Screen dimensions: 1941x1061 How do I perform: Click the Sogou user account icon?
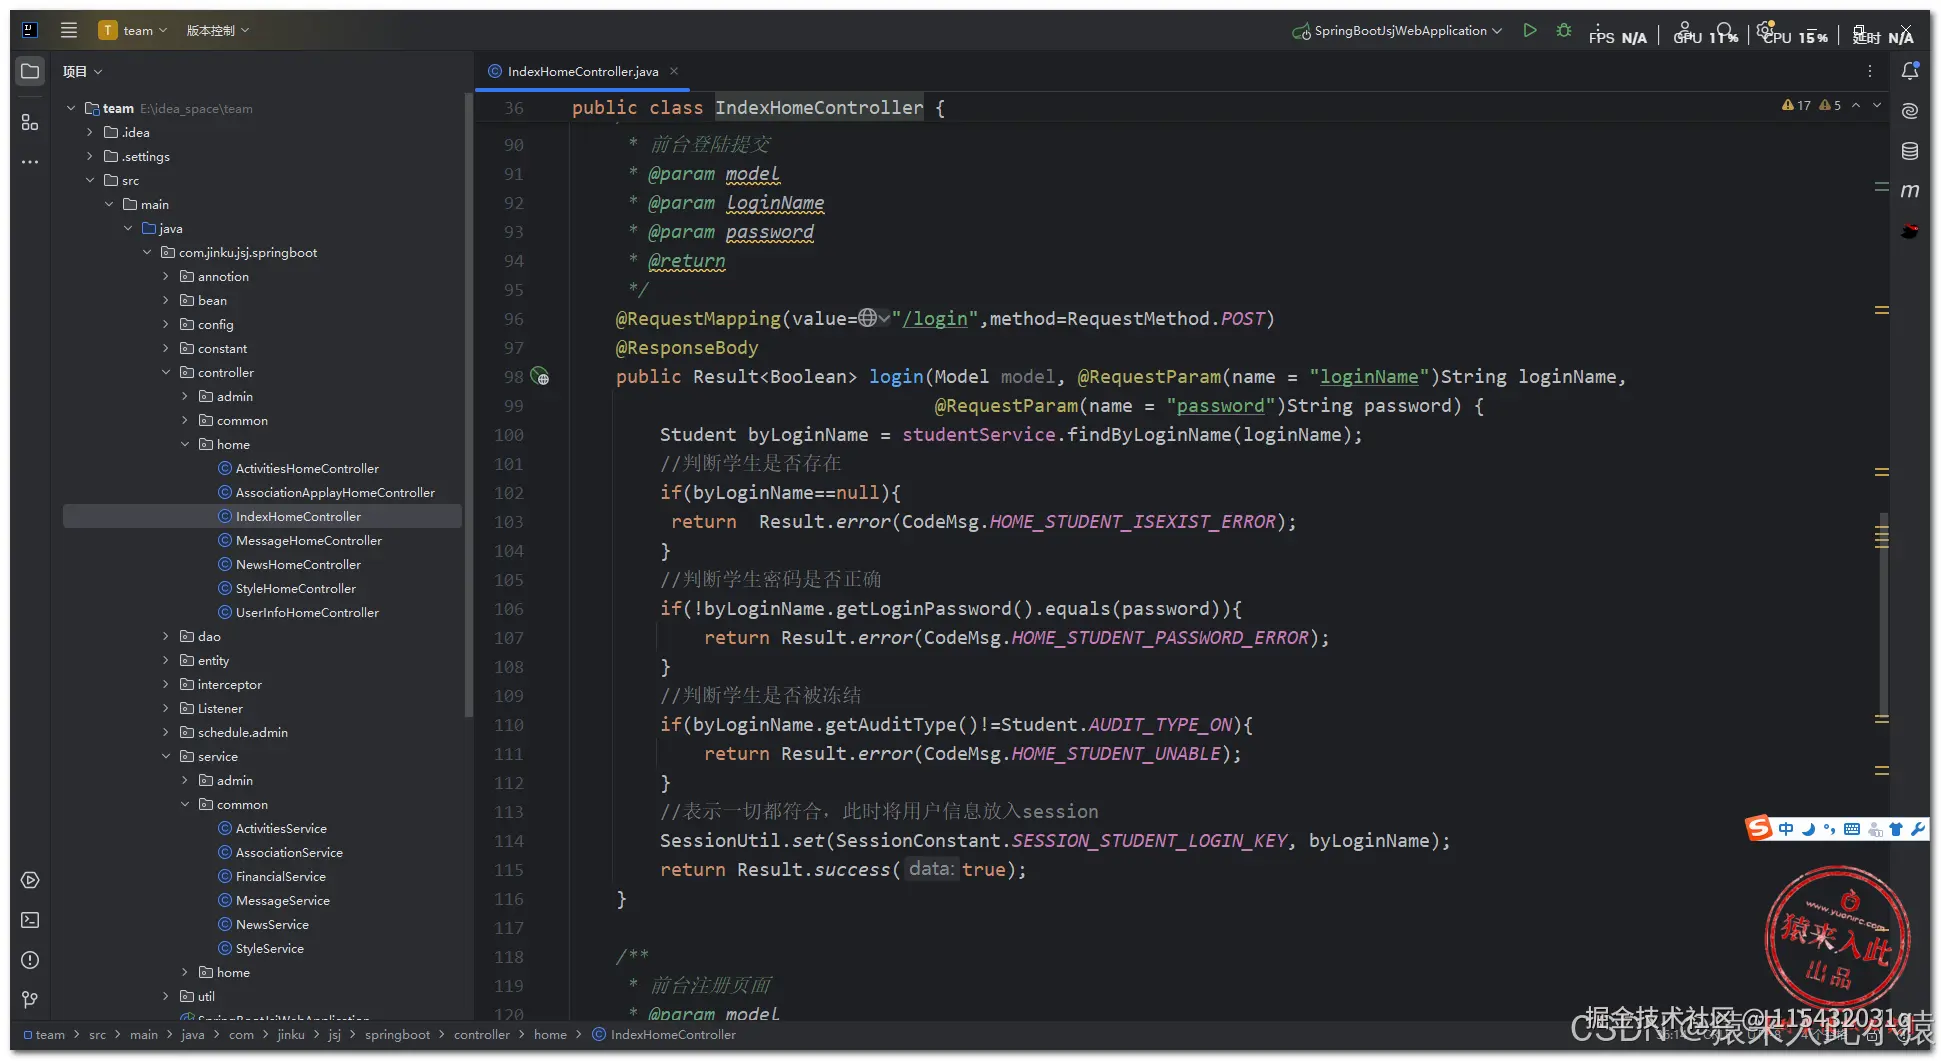tap(1875, 829)
